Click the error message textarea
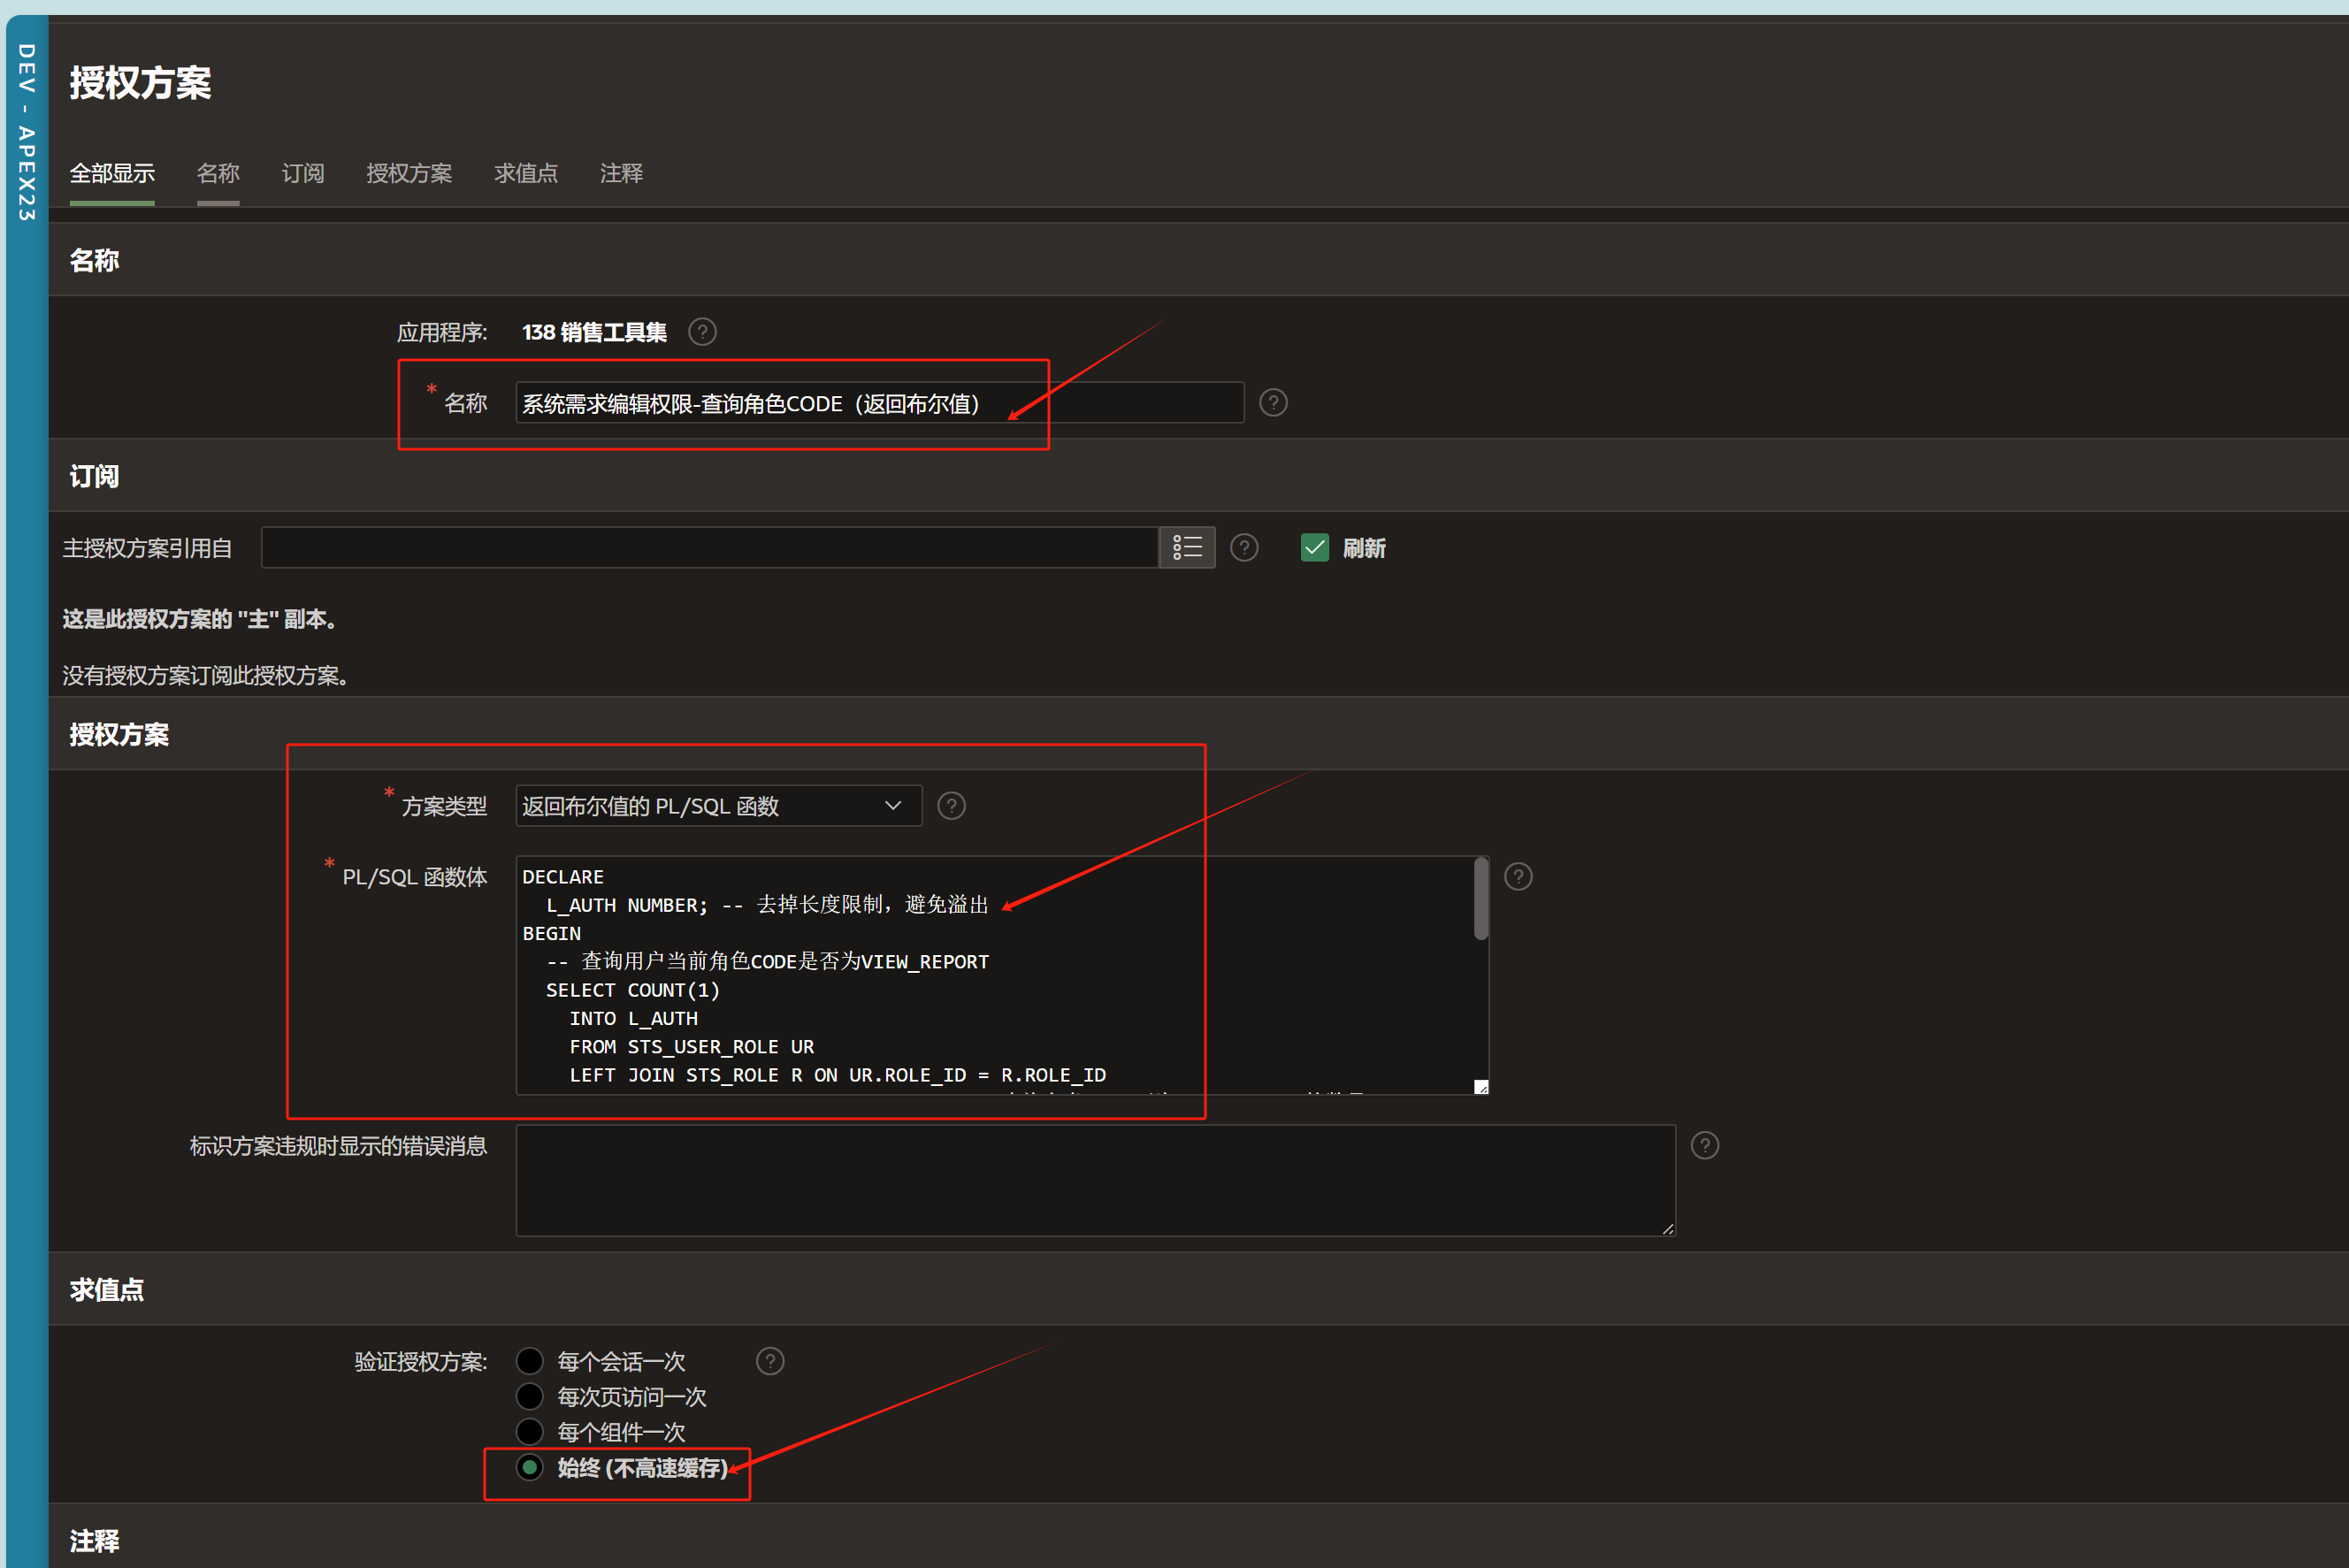Screen dimensions: 2349x1568 tap(1094, 1180)
